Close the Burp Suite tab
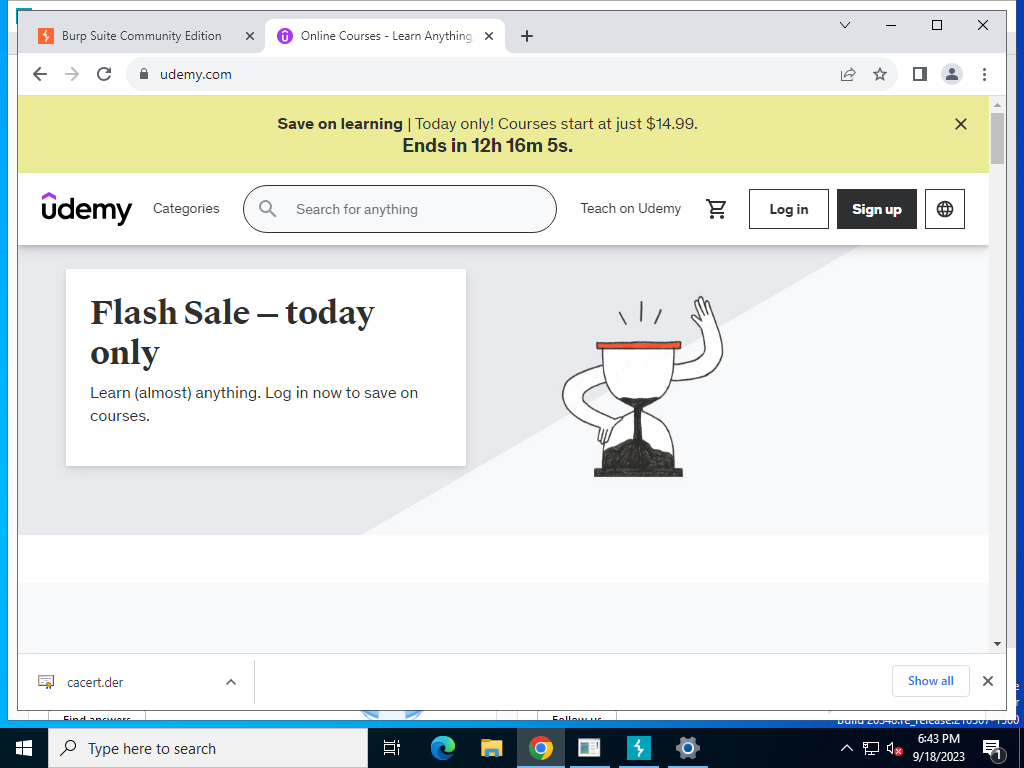Screen dimensions: 1024x768 click(249, 36)
